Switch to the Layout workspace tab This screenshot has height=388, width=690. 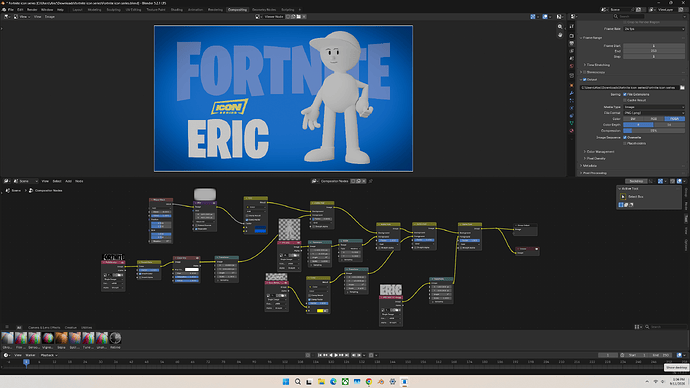pos(77,10)
